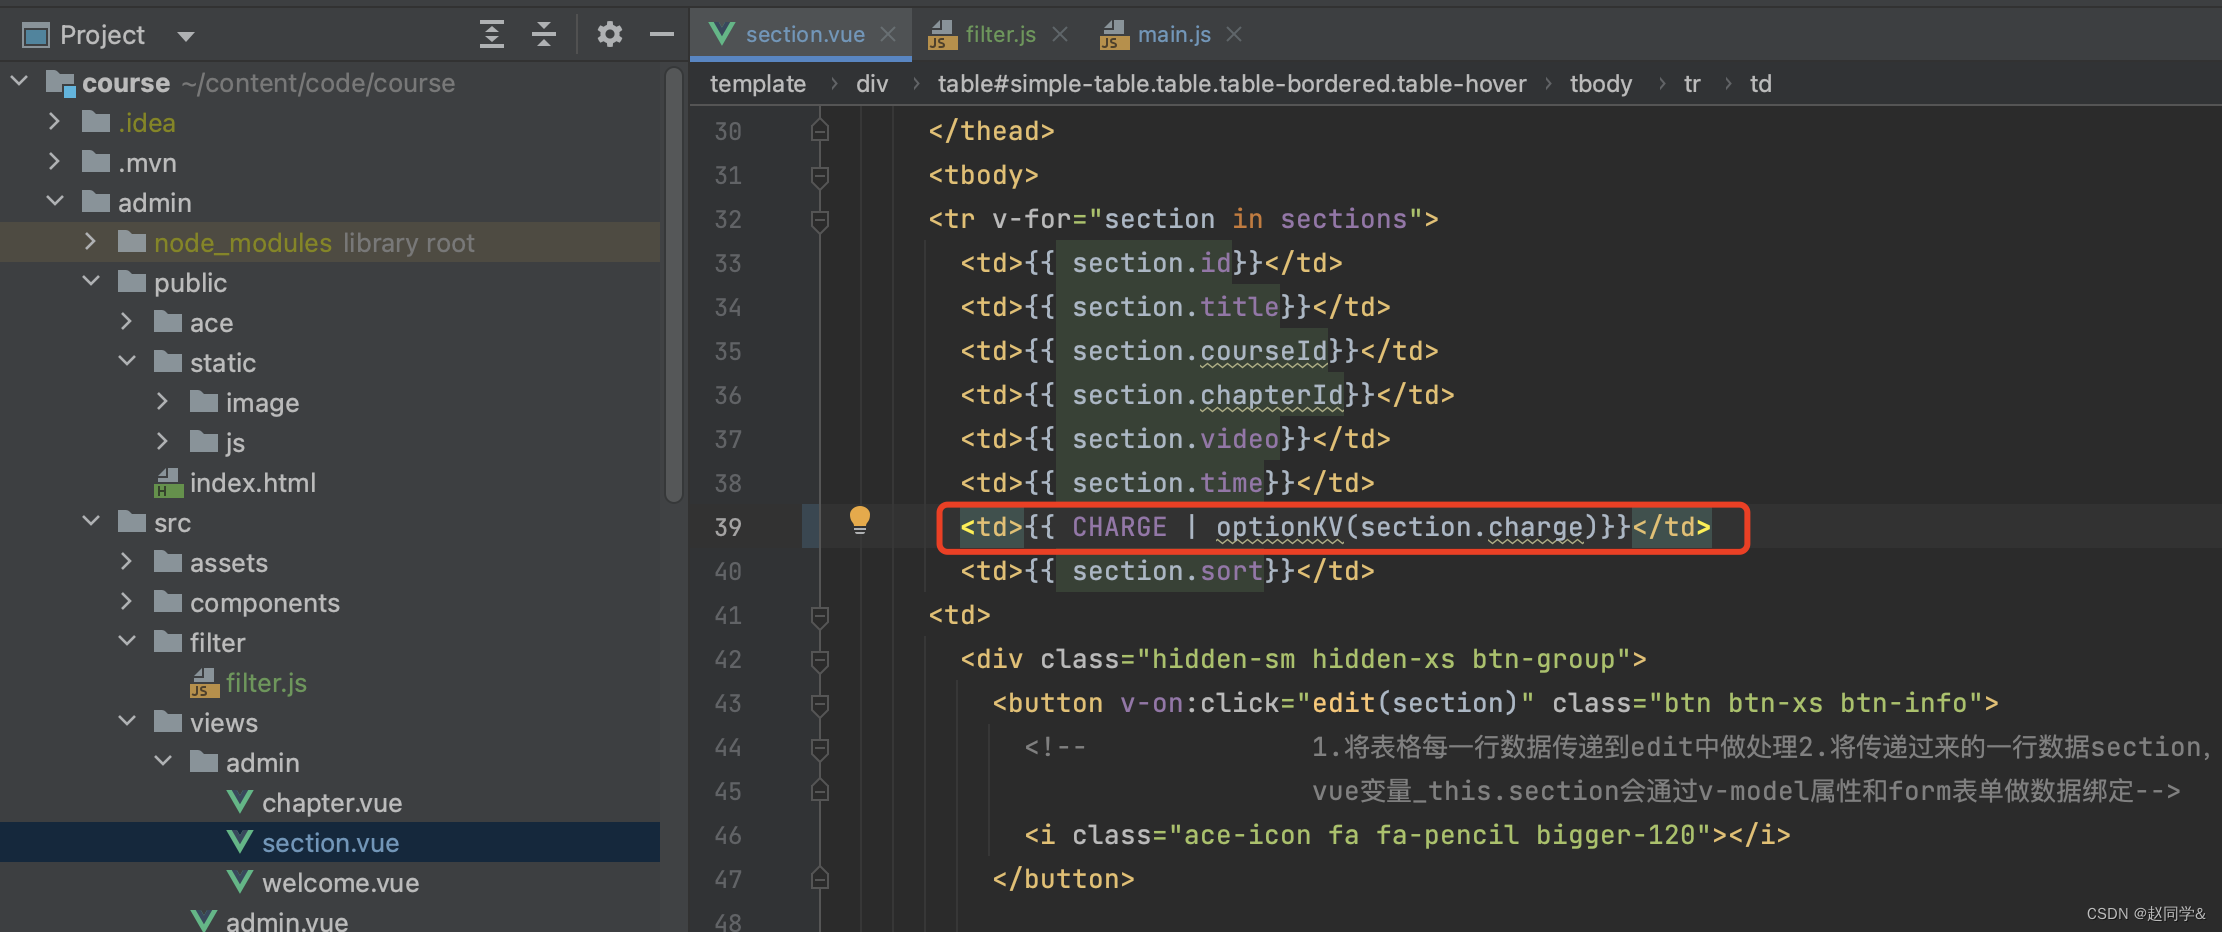Fold the td block at line 41
The height and width of the screenshot is (932, 2222).
tap(820, 616)
